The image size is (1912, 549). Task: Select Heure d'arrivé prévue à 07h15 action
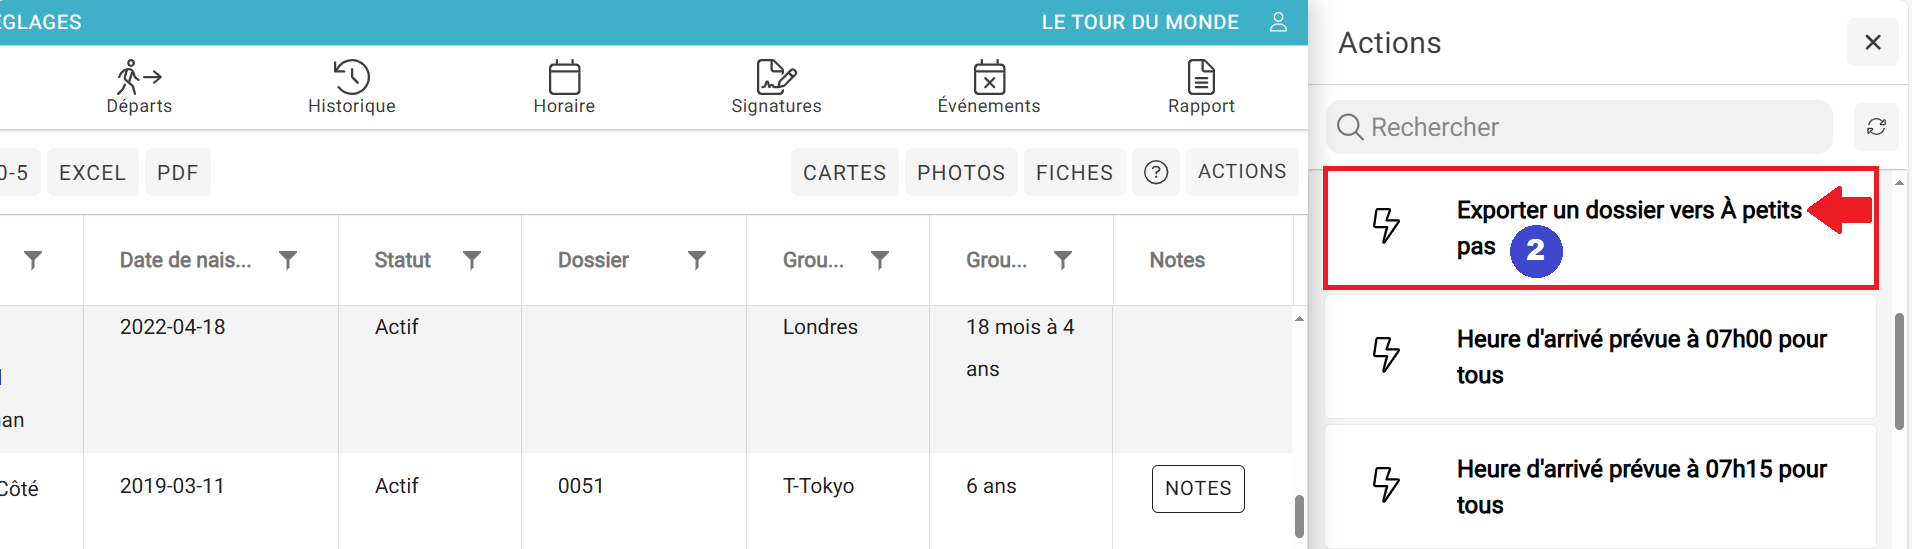(1600, 487)
